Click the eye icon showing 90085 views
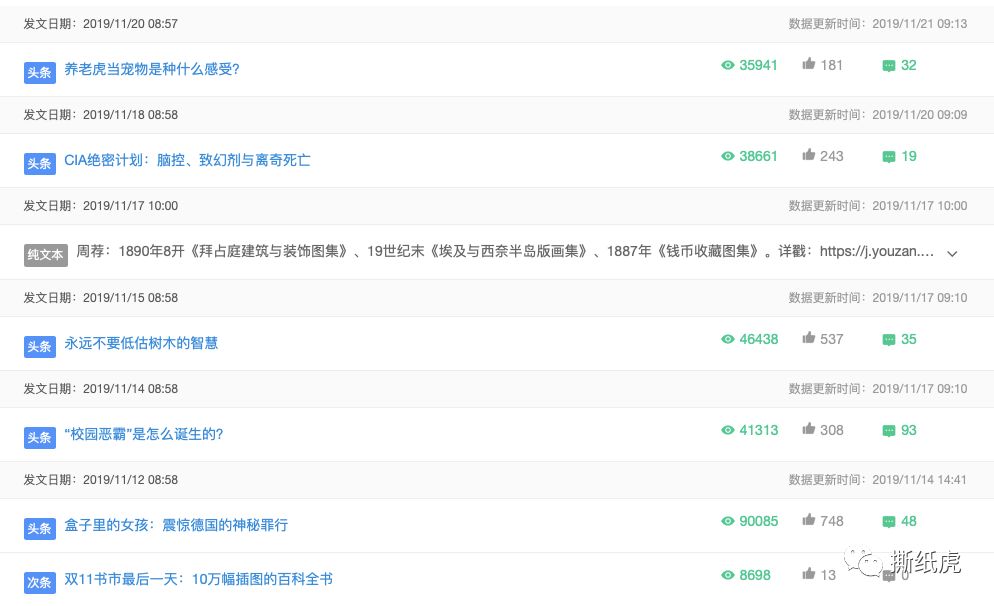994x606 pixels. click(x=729, y=521)
